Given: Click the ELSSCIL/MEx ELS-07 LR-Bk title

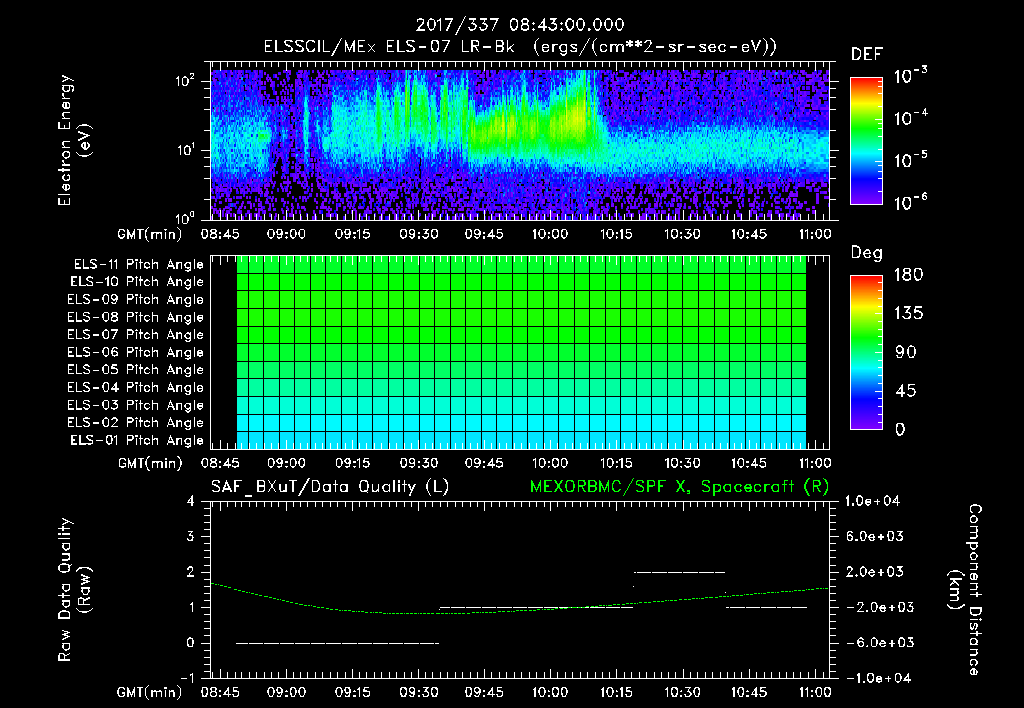Looking at the screenshot, I should tap(389, 47).
